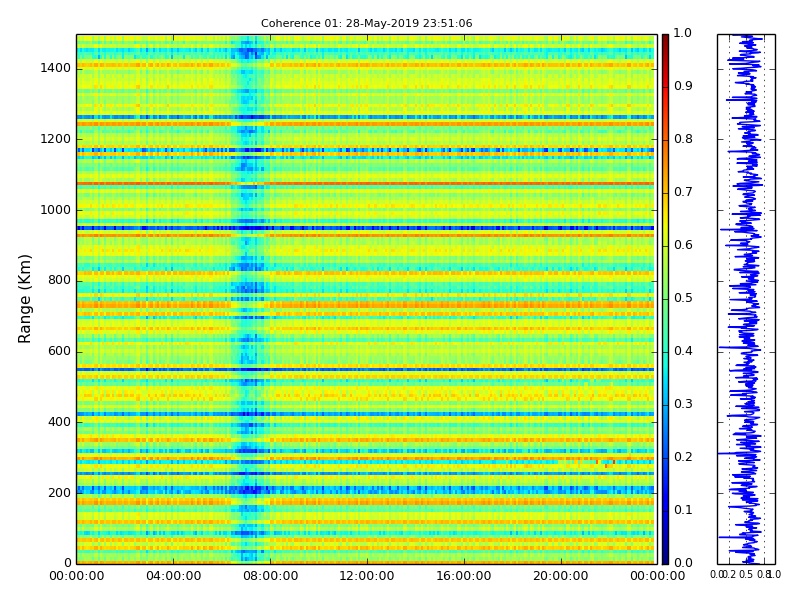The image size is (800, 600).
Task: Click the 0.7 colorbar tick label
Action: pos(683,192)
